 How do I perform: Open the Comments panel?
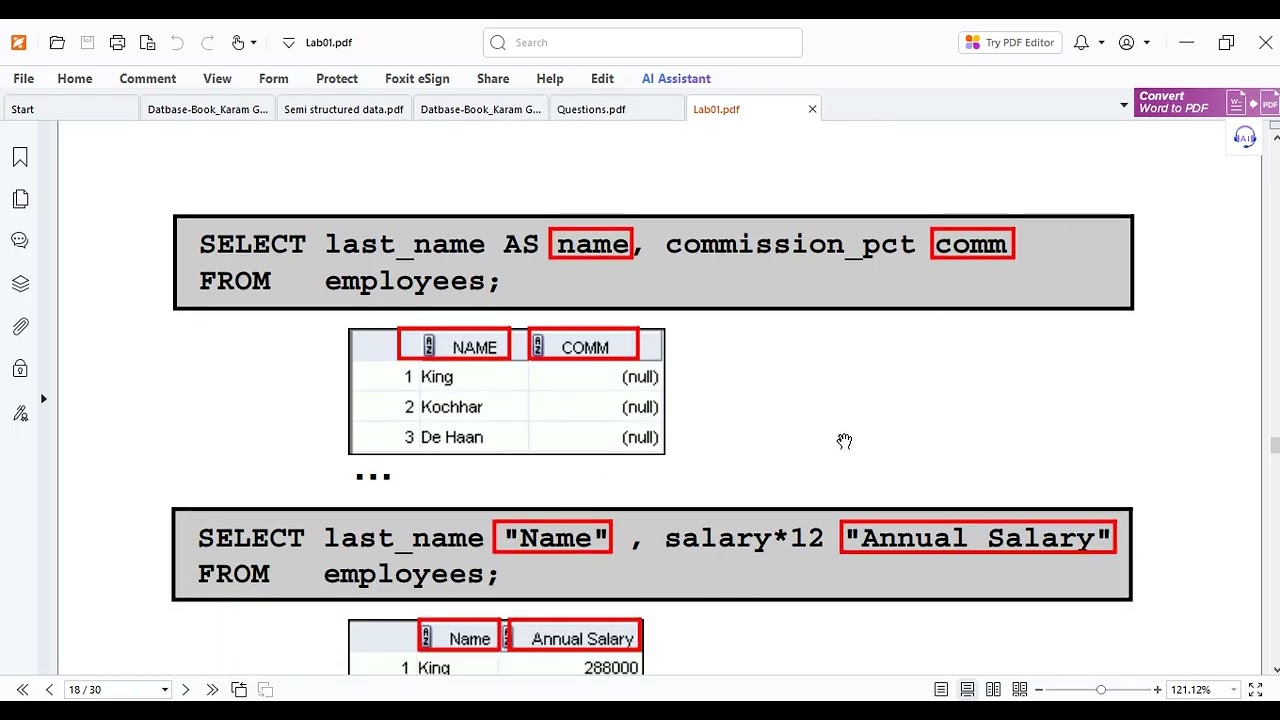click(x=20, y=241)
